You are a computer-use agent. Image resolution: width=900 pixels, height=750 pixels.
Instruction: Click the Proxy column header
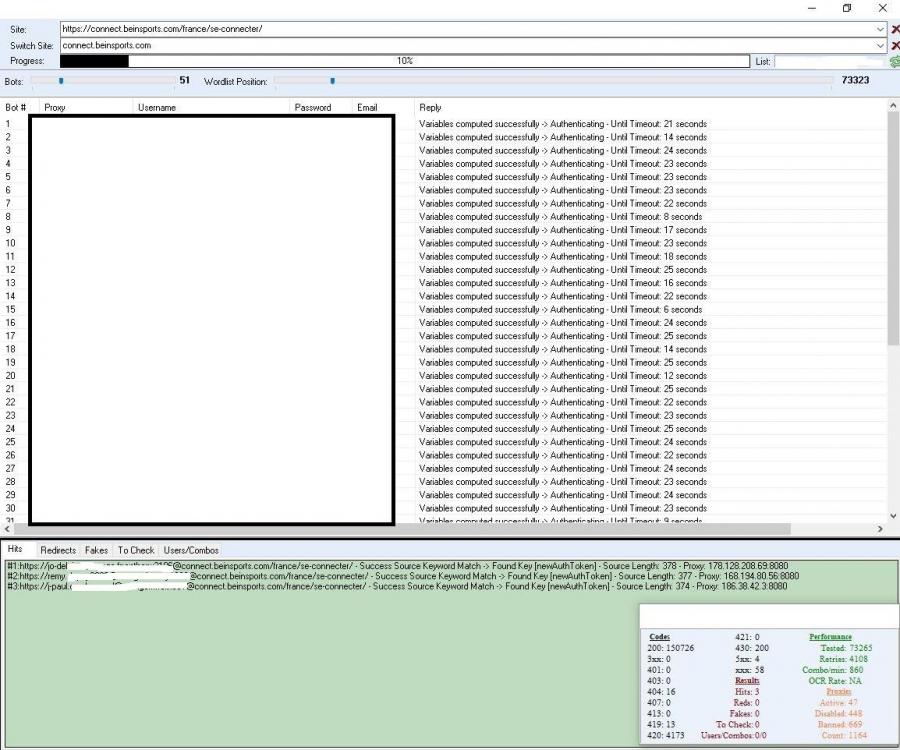(x=54, y=107)
